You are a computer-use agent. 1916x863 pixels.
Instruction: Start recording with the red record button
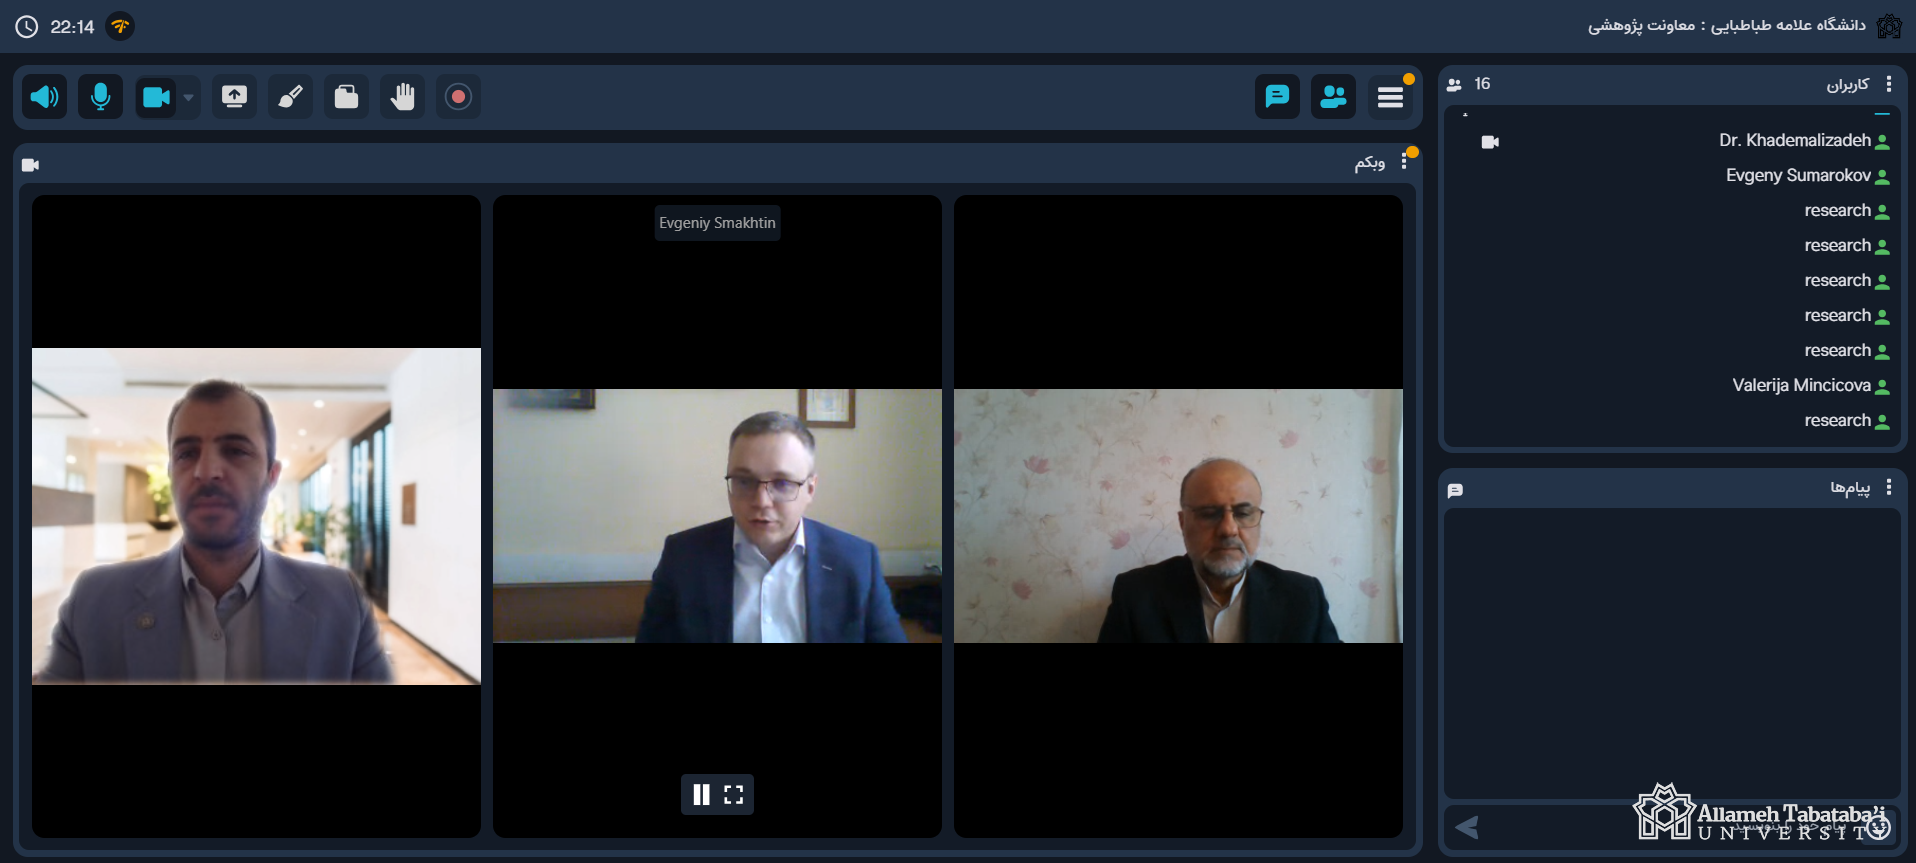click(x=458, y=97)
